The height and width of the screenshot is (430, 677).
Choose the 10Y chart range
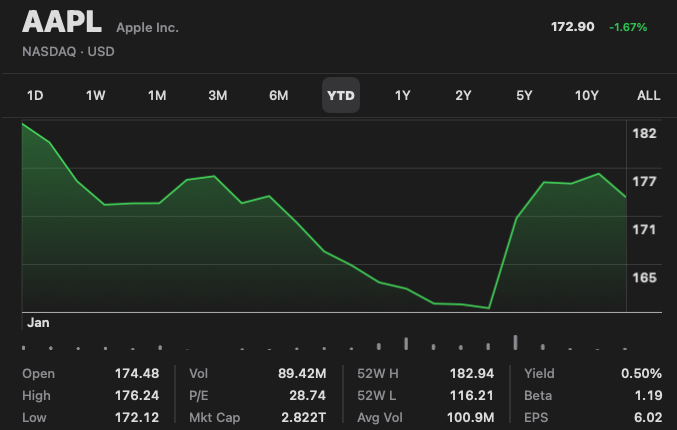(587, 95)
